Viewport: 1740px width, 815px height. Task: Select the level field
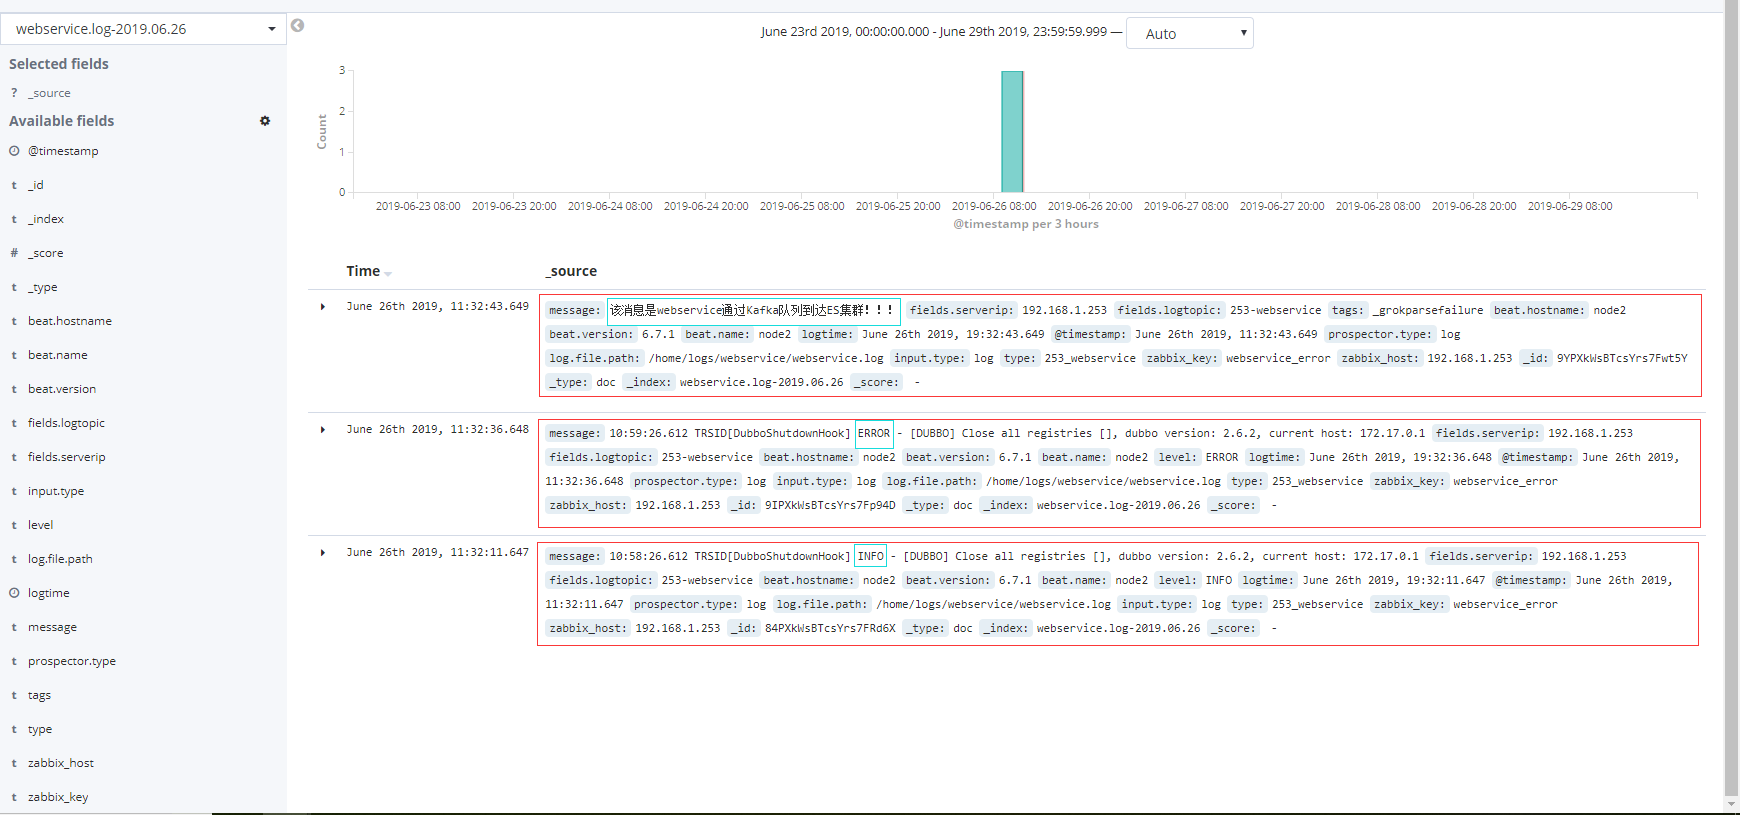pyautogui.click(x=41, y=525)
